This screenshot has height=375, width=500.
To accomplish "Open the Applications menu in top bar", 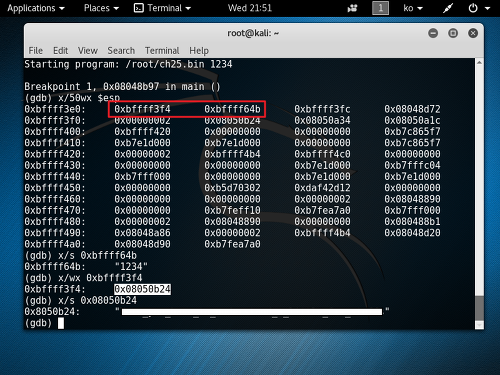I will click(36, 8).
